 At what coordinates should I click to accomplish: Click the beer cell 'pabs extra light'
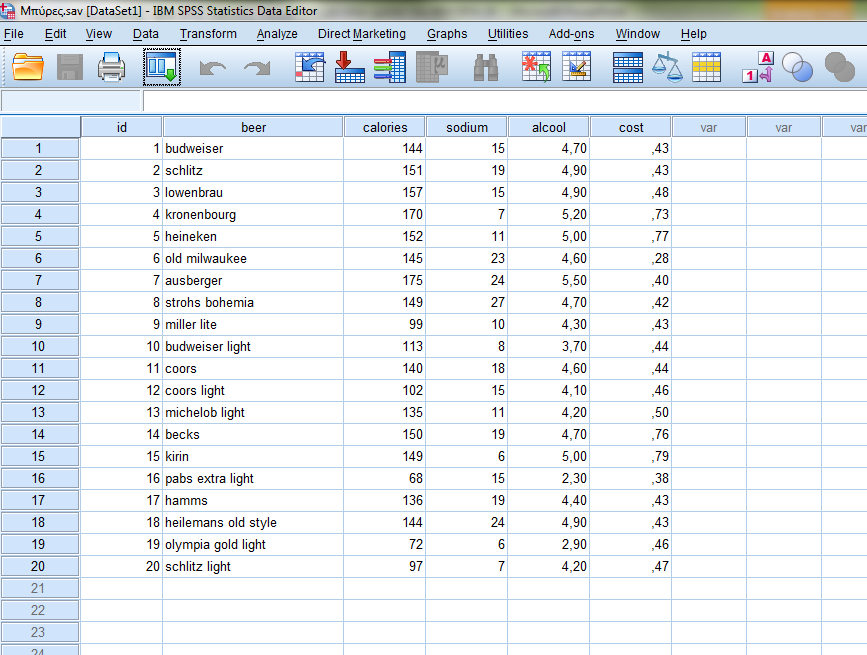point(253,479)
